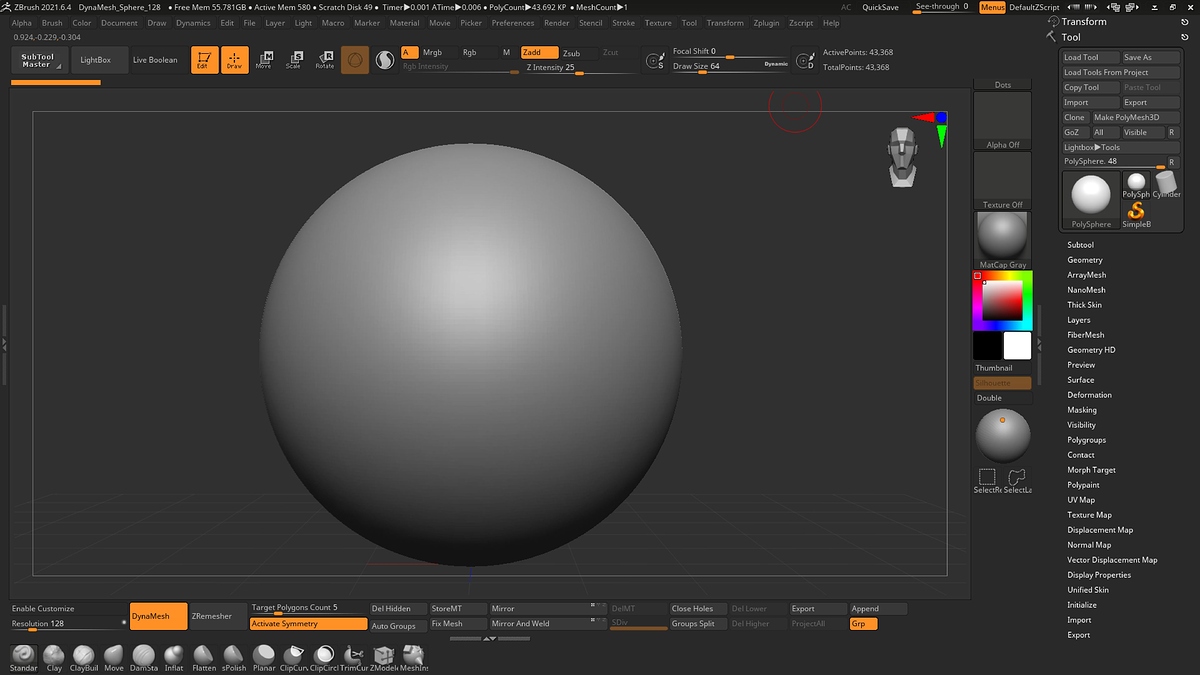Select the Standard brush
This screenshot has height=675, width=1200.
tap(23, 658)
